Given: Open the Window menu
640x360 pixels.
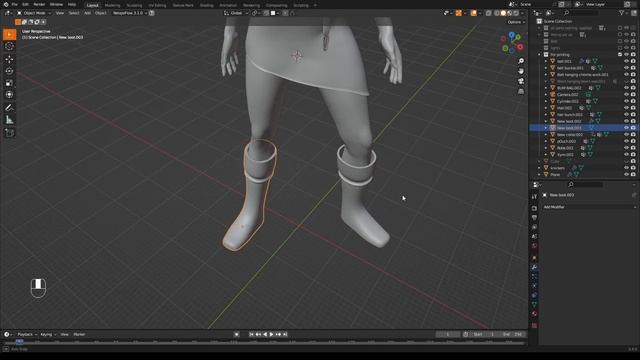Looking at the screenshot, I should [x=56, y=4].
